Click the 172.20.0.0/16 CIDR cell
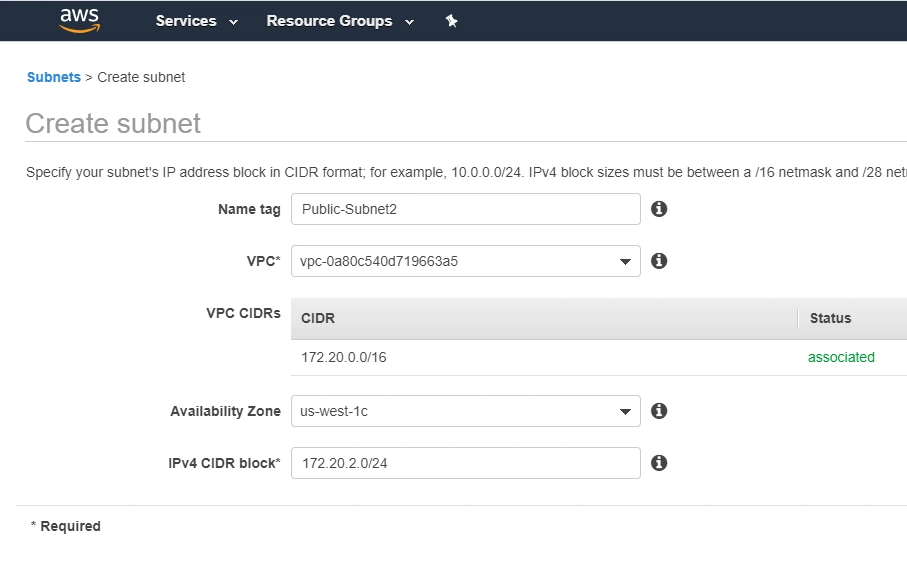This screenshot has height=561, width=907. click(x=344, y=357)
